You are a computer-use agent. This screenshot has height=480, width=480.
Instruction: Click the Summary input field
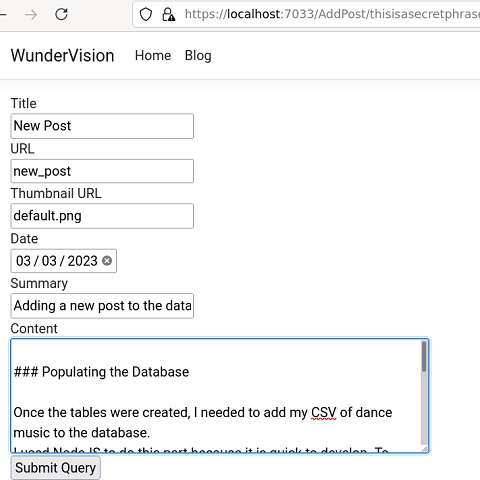coord(102,306)
